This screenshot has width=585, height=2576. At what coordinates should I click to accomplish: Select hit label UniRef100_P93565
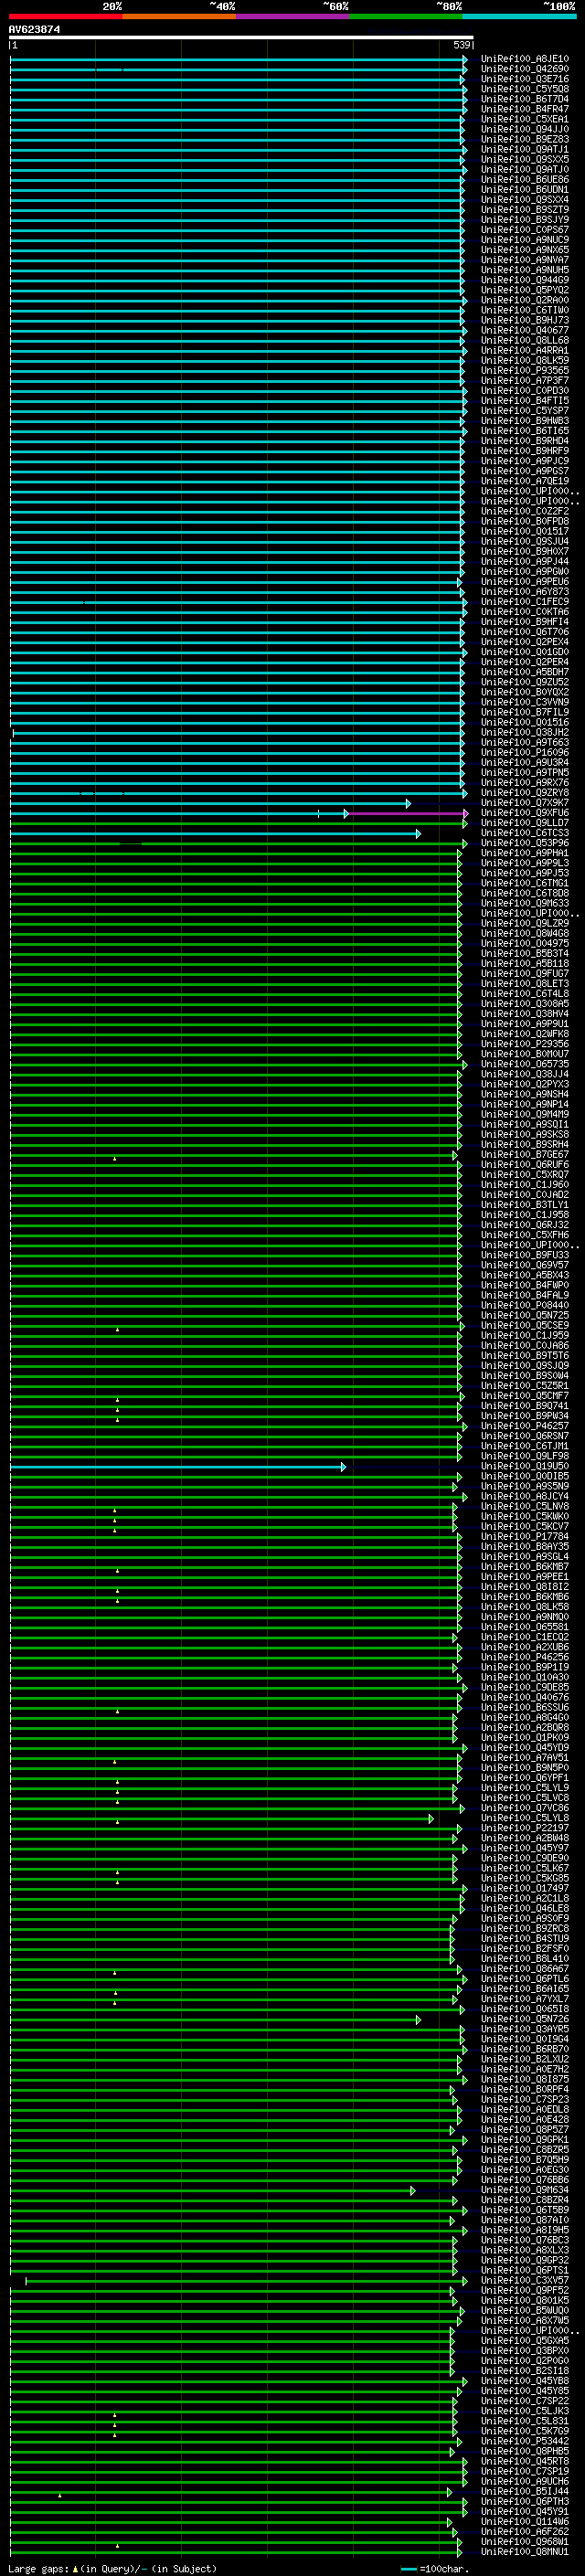pyautogui.click(x=525, y=370)
